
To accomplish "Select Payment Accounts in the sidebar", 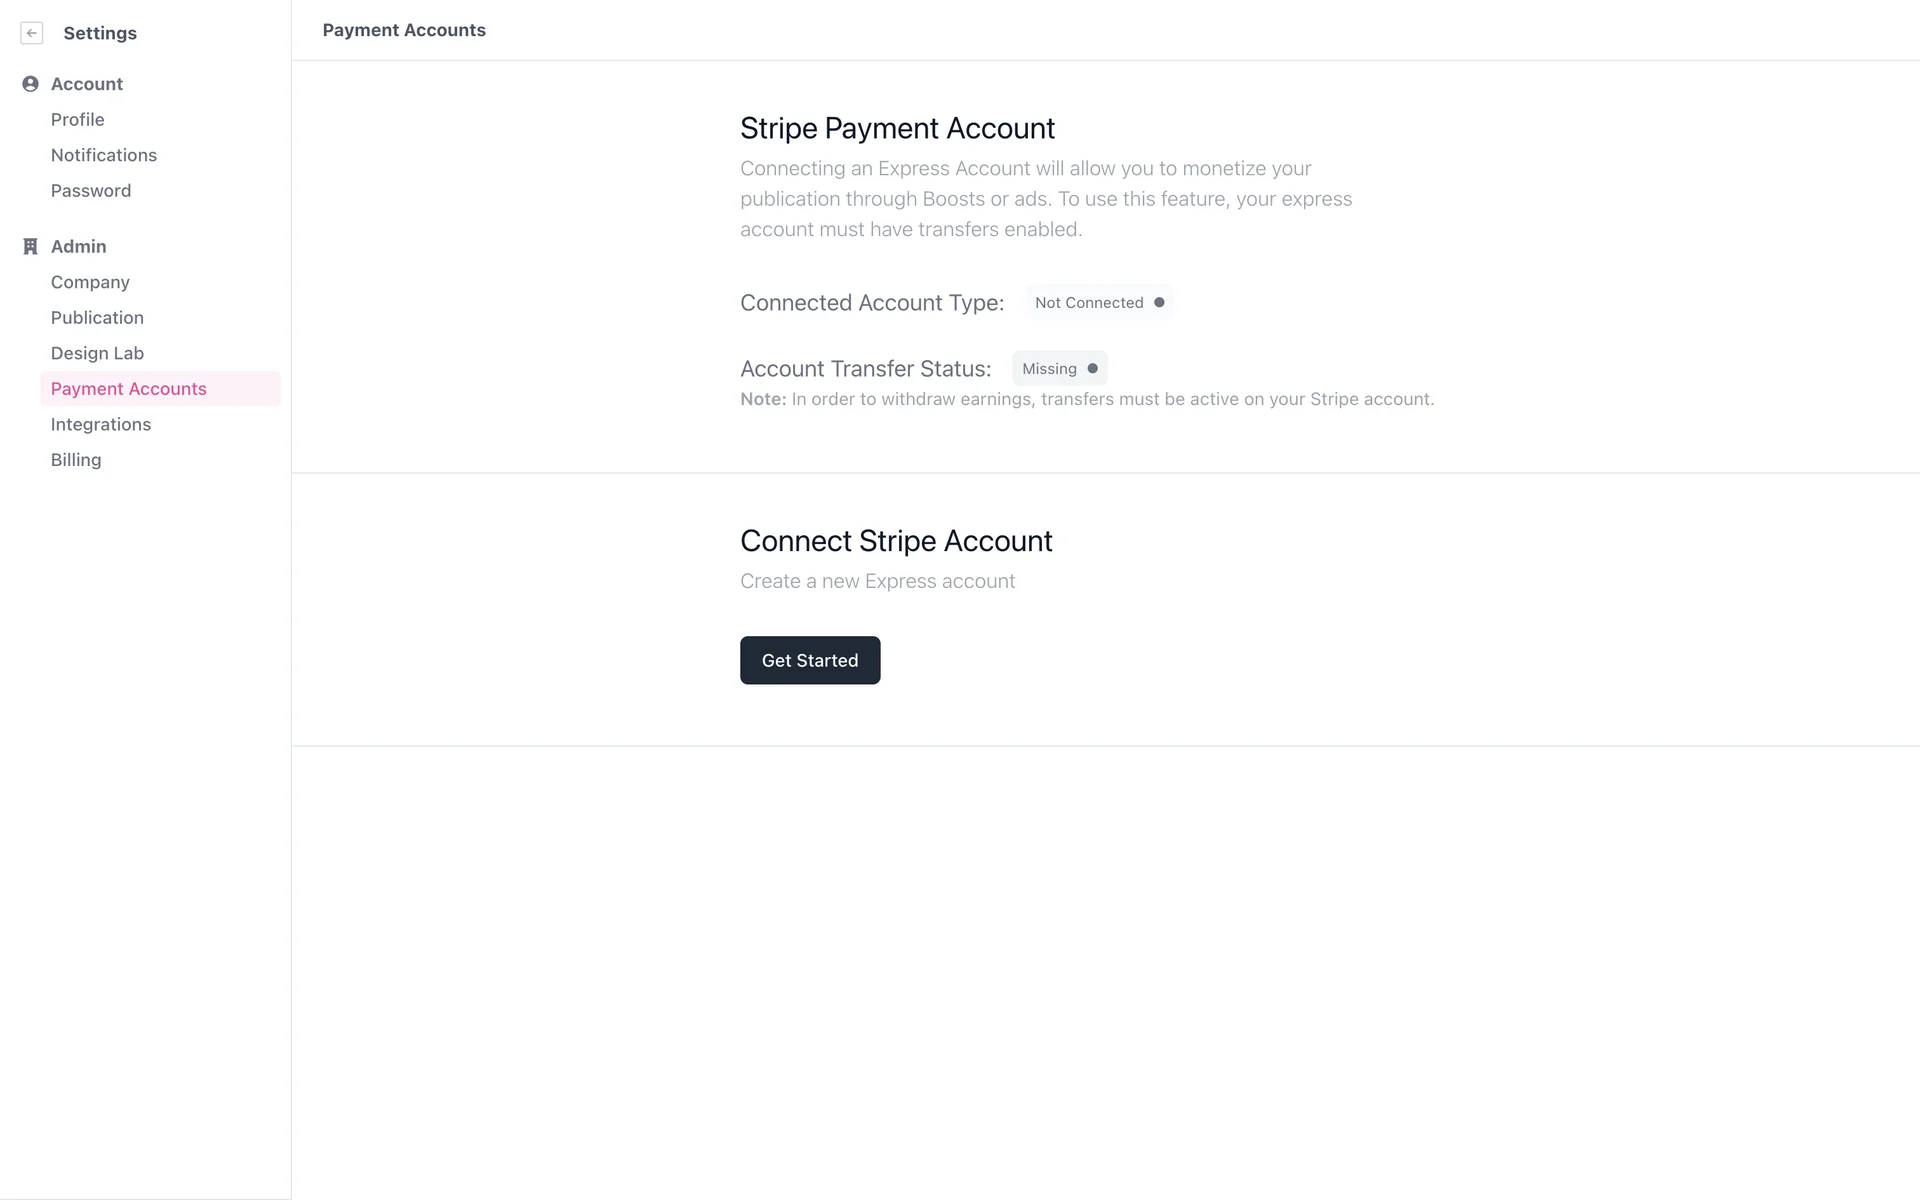I will [129, 389].
